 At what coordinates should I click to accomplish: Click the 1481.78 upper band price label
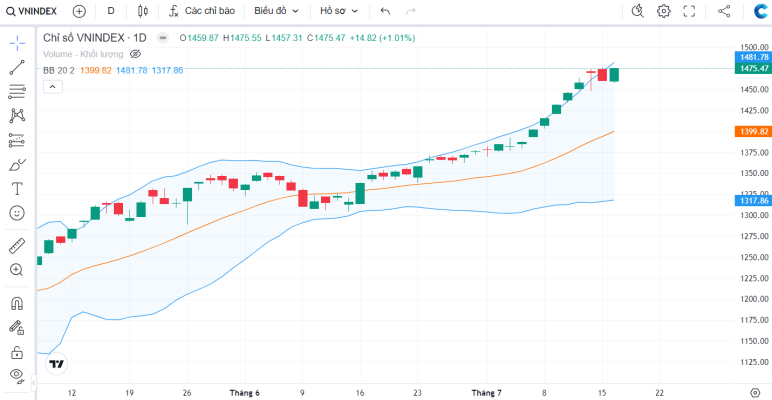(753, 57)
